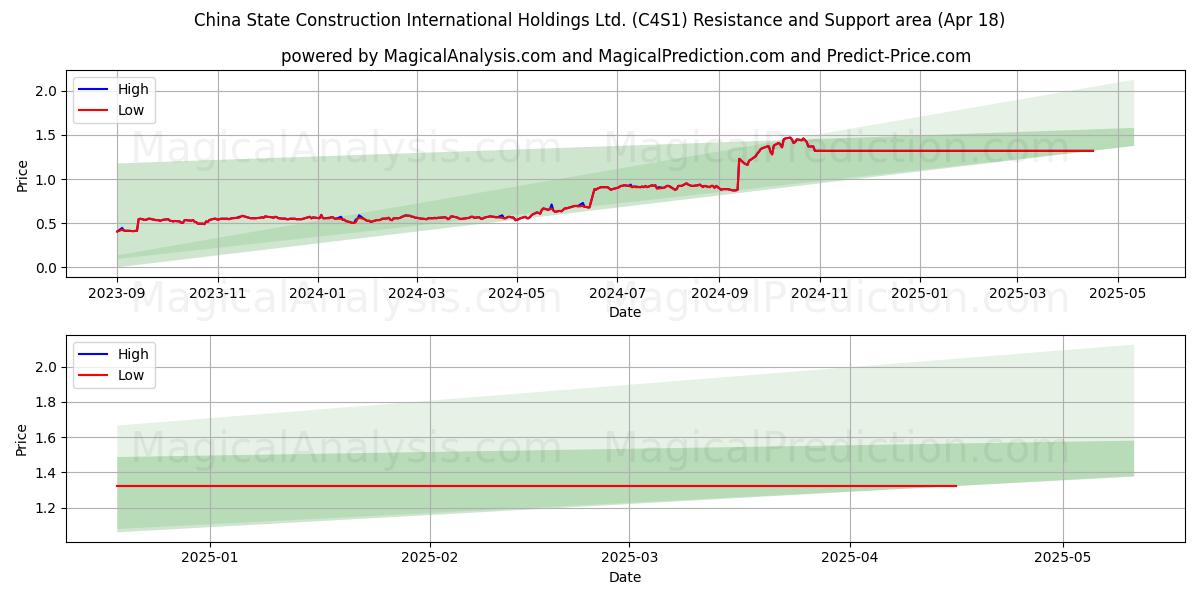Click the 2024-01 tick label on the top chart
Viewport: 1200px width, 600px height.
[x=318, y=295]
